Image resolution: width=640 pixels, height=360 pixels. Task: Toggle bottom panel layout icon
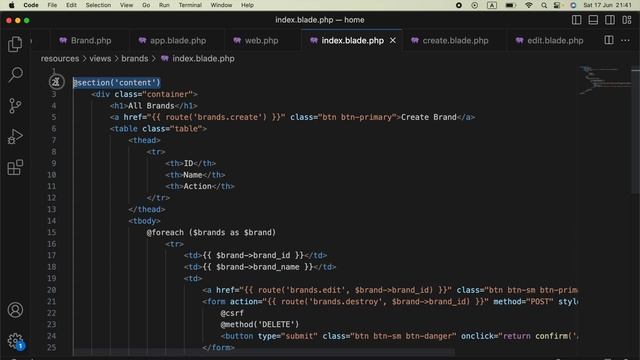click(593, 20)
